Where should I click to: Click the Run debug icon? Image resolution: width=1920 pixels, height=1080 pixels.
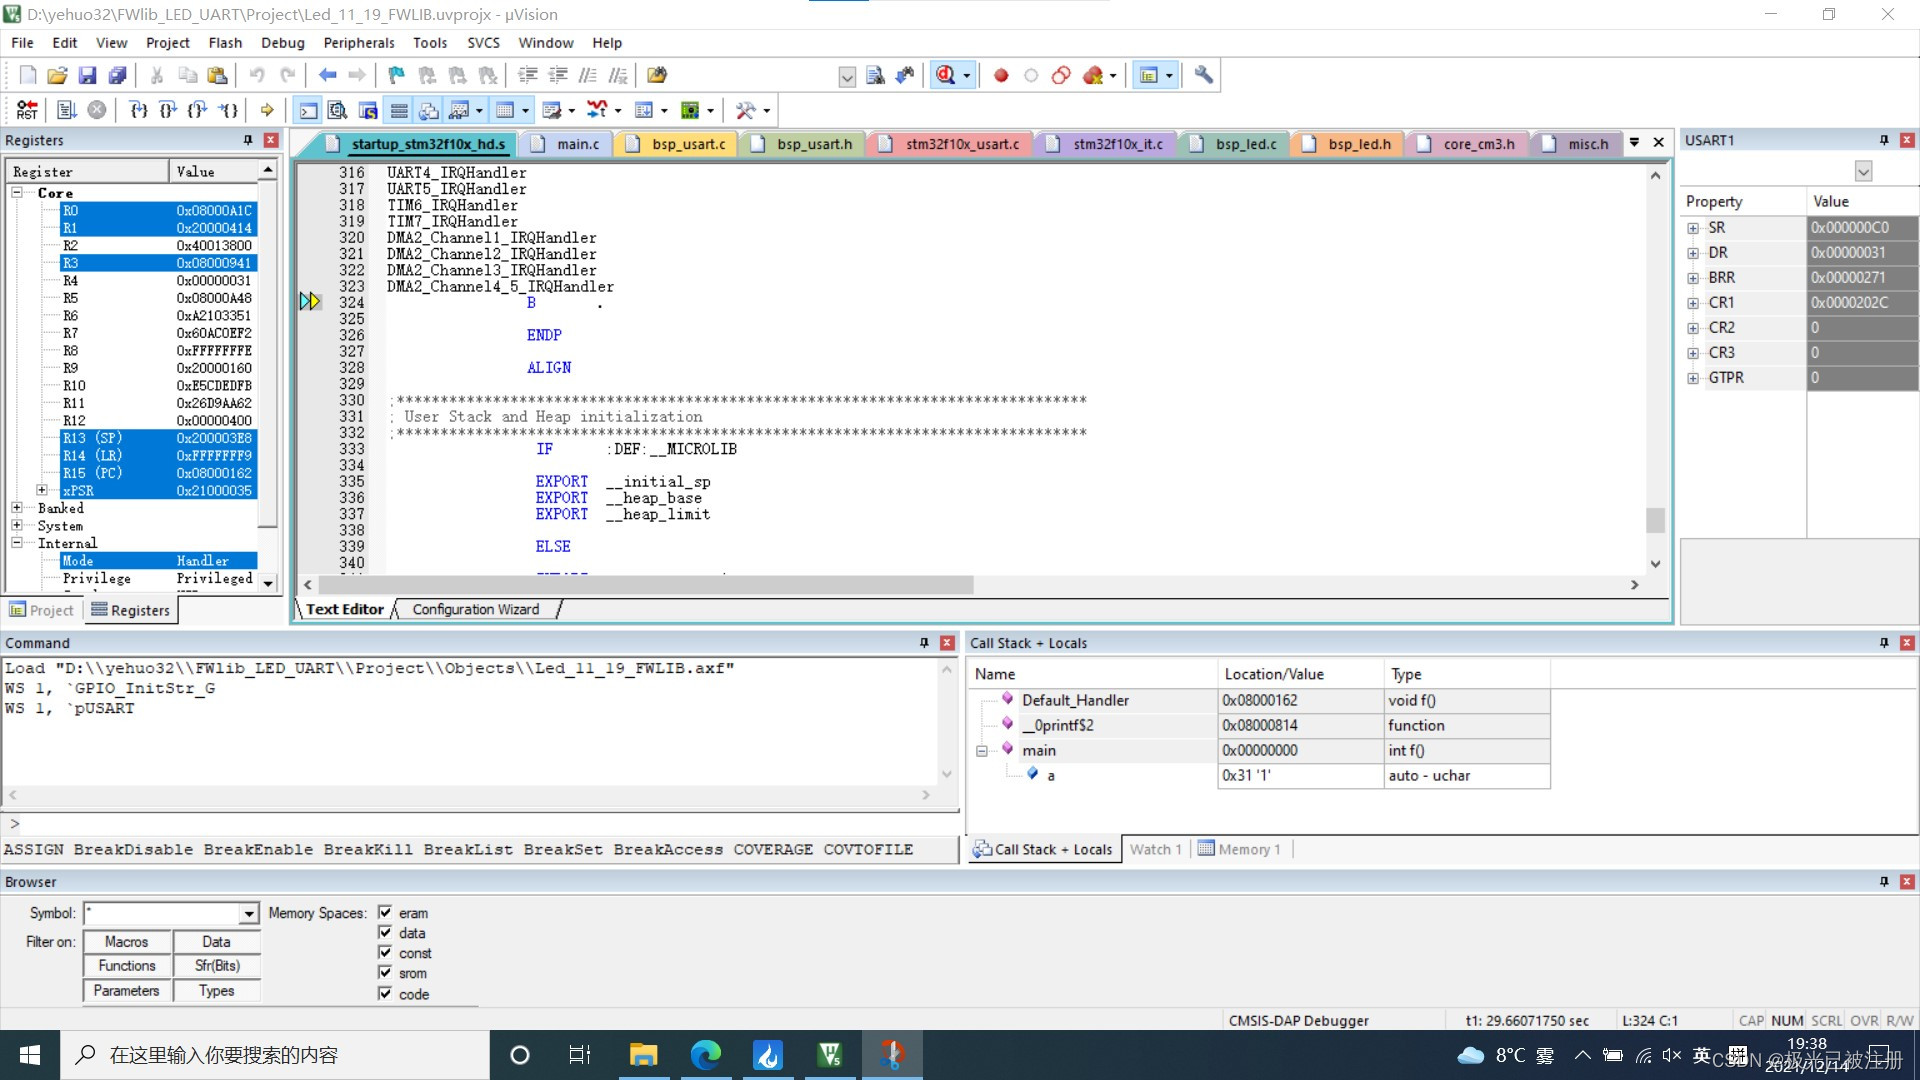(66, 110)
